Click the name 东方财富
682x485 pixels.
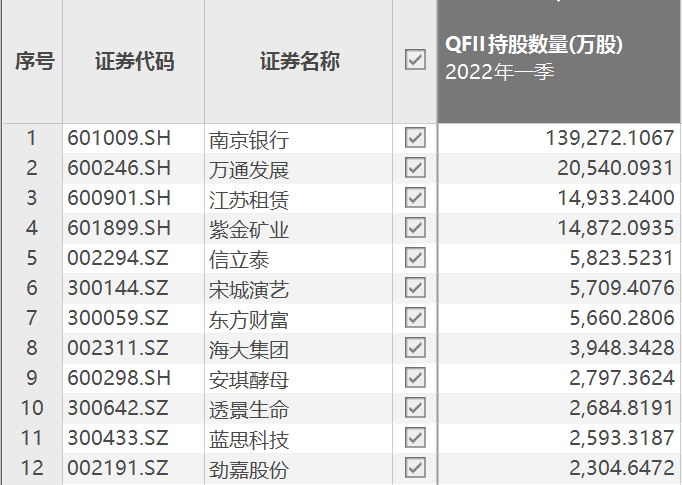249,320
